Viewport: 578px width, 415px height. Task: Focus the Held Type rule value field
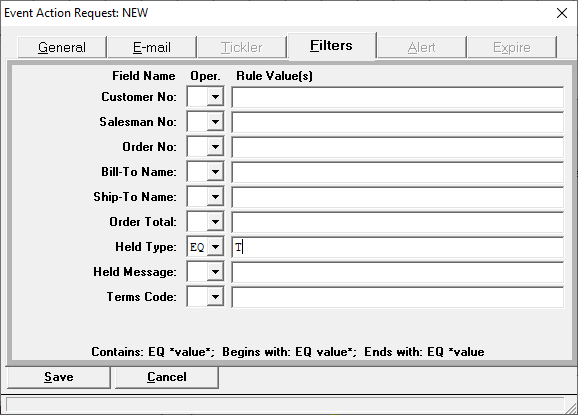(398, 247)
